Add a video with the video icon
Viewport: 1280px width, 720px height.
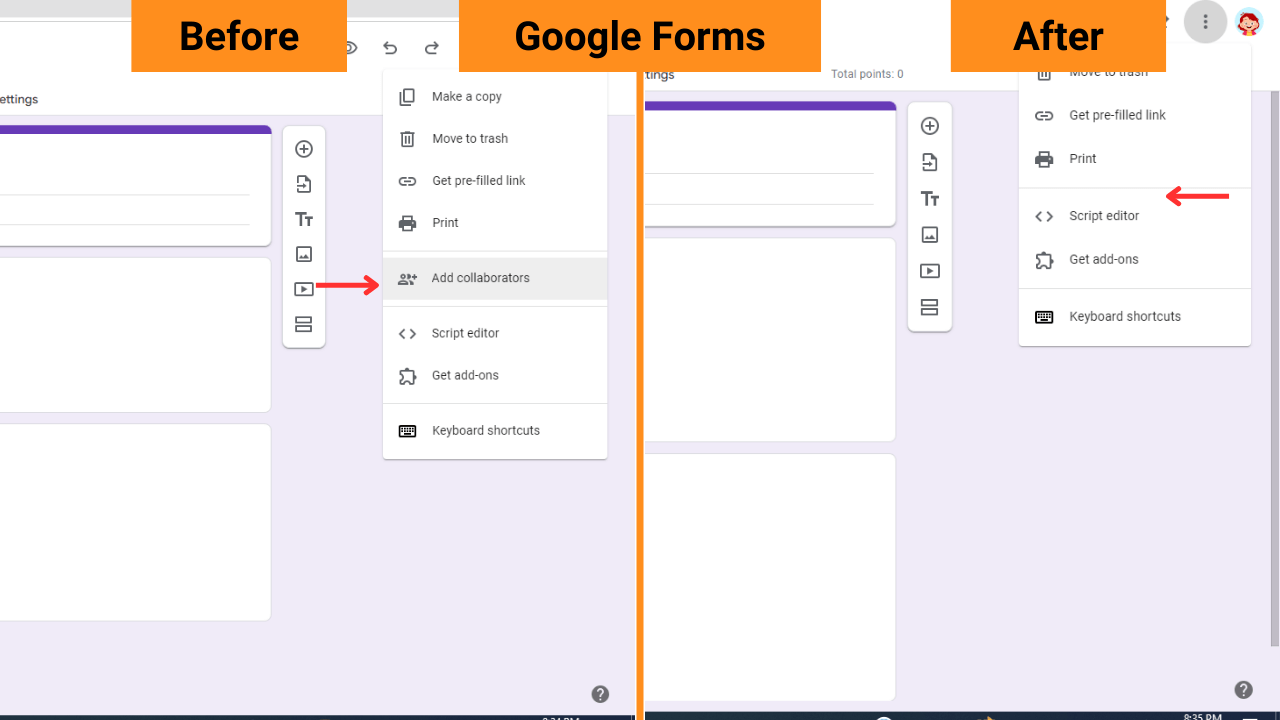[303, 289]
